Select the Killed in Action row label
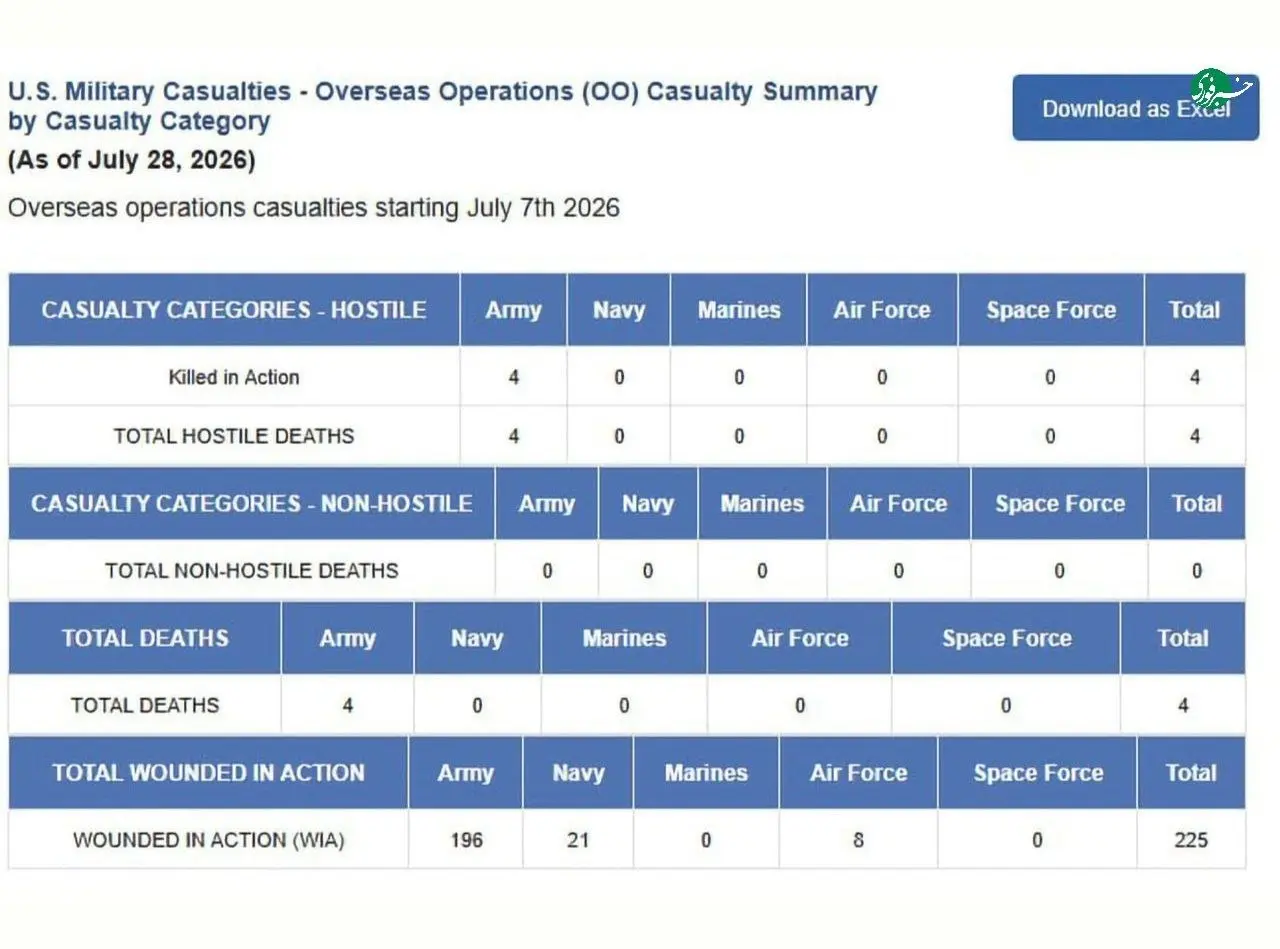The image size is (1280, 949). point(234,377)
